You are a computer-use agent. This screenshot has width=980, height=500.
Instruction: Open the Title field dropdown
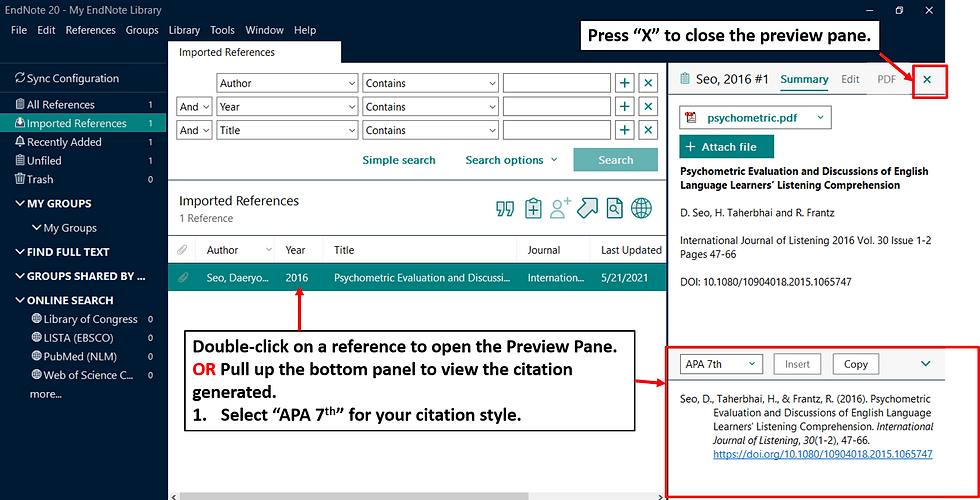click(x=288, y=130)
